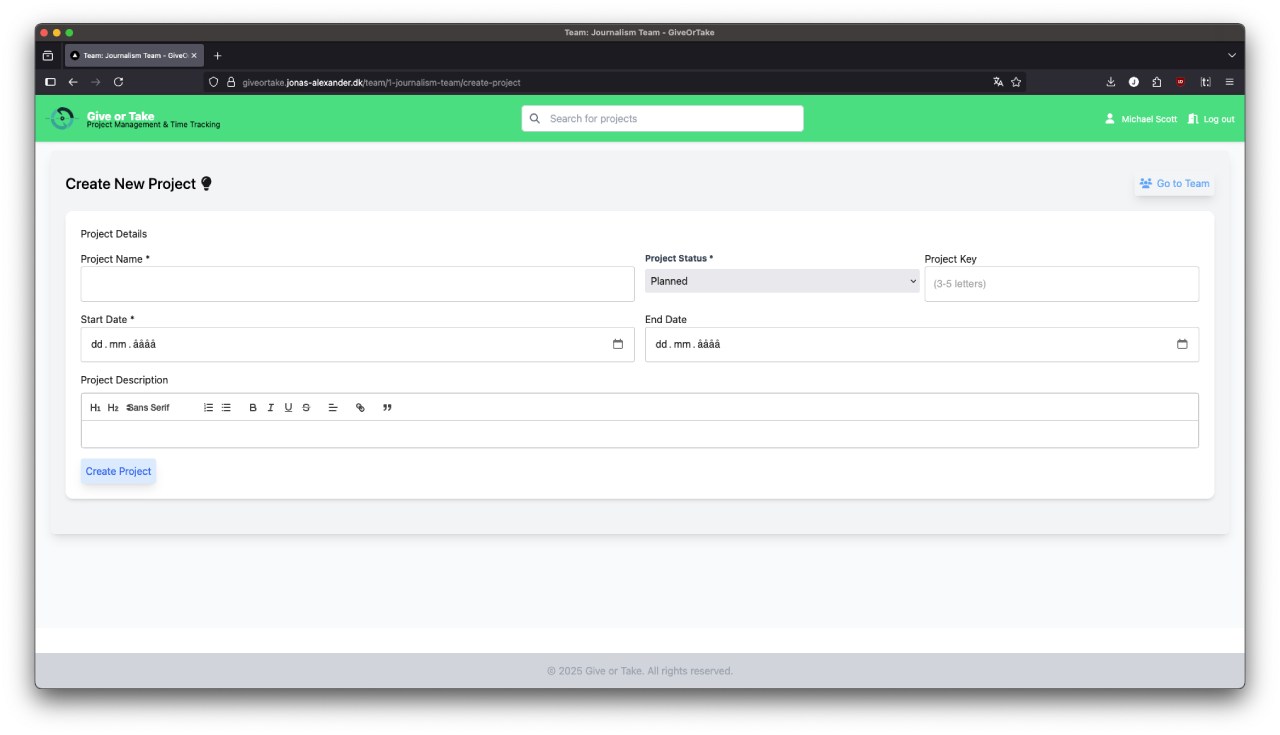Insert a bulleted list
The width and height of the screenshot is (1280, 735).
pos(226,408)
